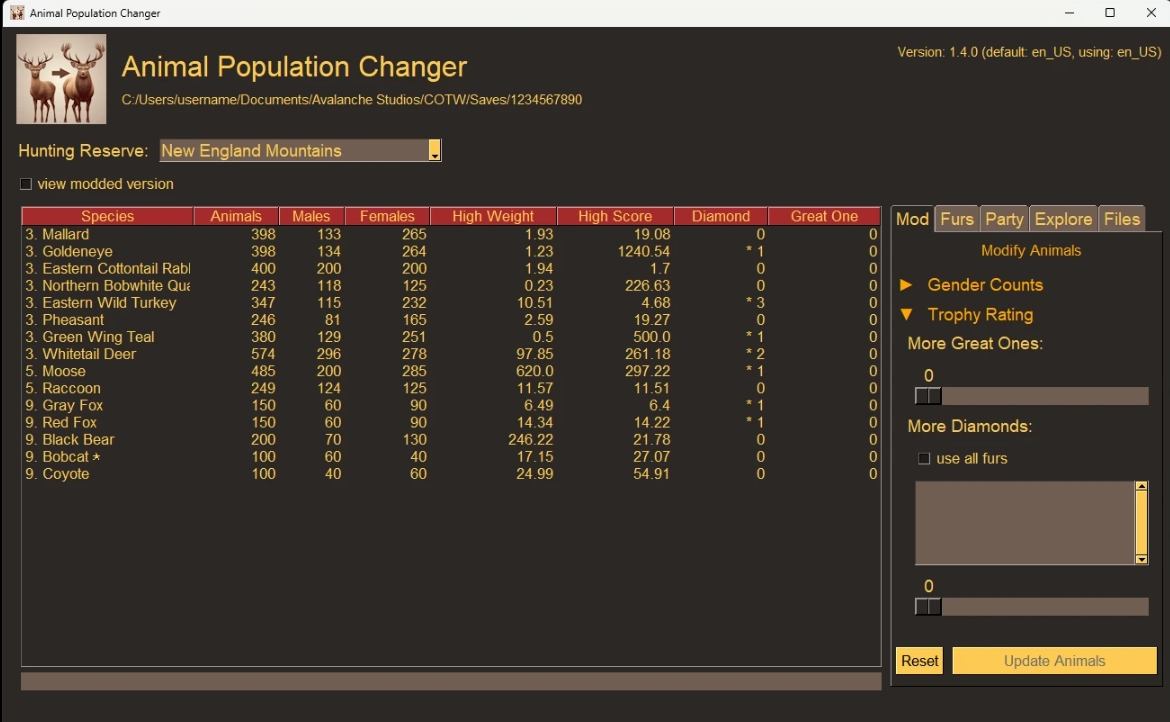
Task: Select the Whitetail Deer row in table
Action: (89, 354)
